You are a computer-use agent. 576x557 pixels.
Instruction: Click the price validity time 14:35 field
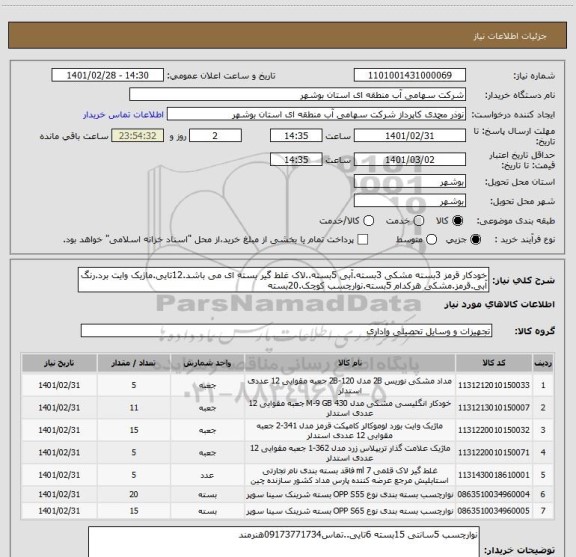click(296, 159)
